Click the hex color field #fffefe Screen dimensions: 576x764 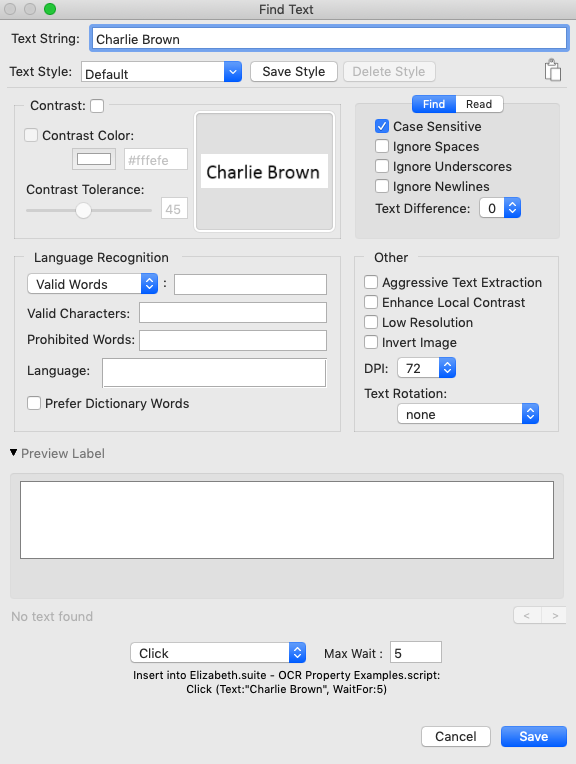click(x=155, y=159)
